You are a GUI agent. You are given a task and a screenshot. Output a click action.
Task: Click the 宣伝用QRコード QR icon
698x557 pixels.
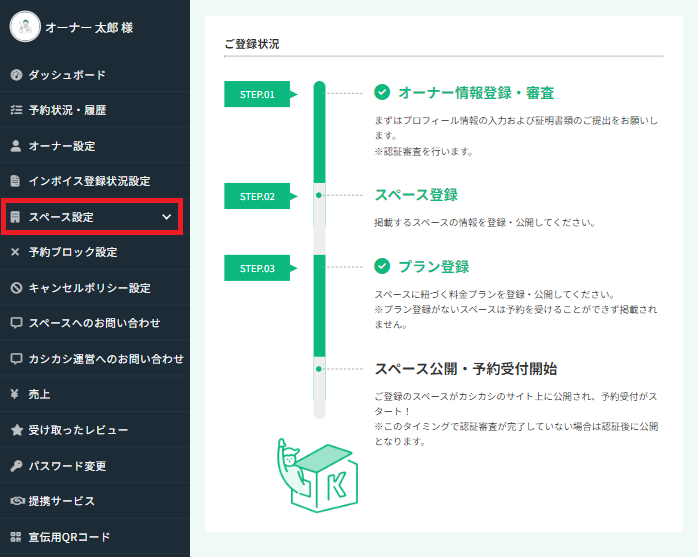point(16,537)
